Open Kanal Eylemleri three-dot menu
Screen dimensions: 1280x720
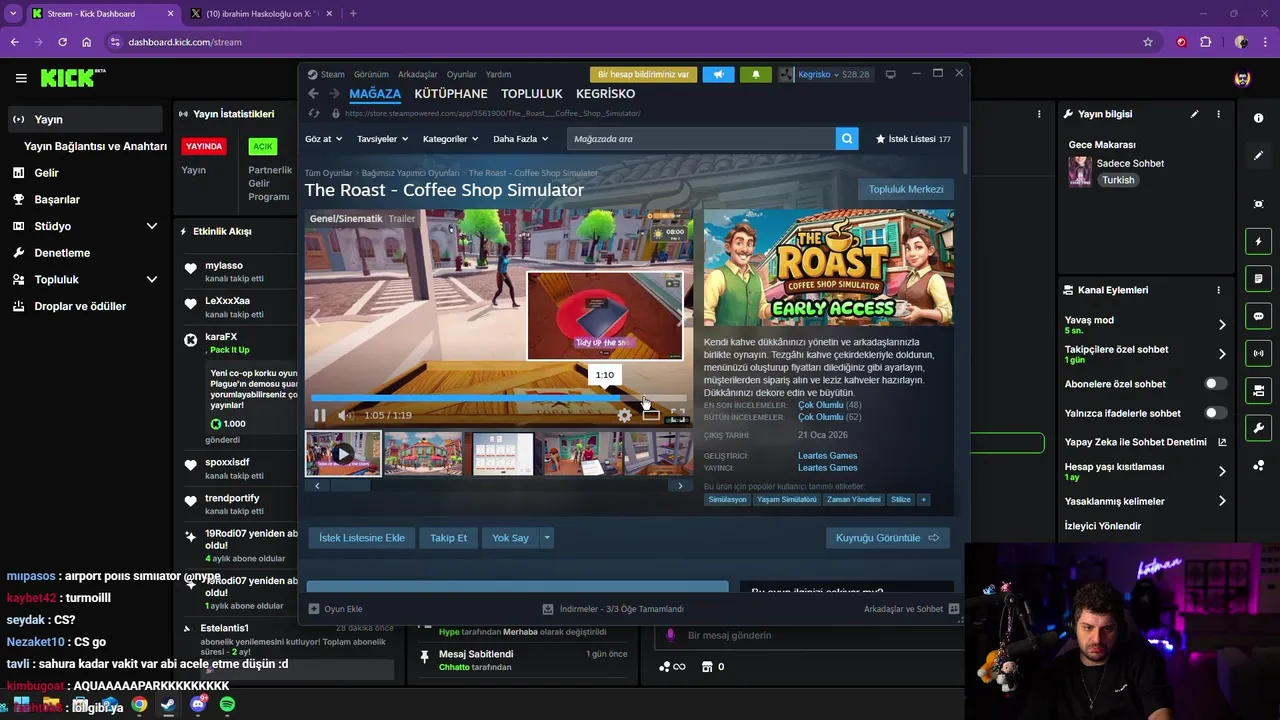[x=1218, y=290]
